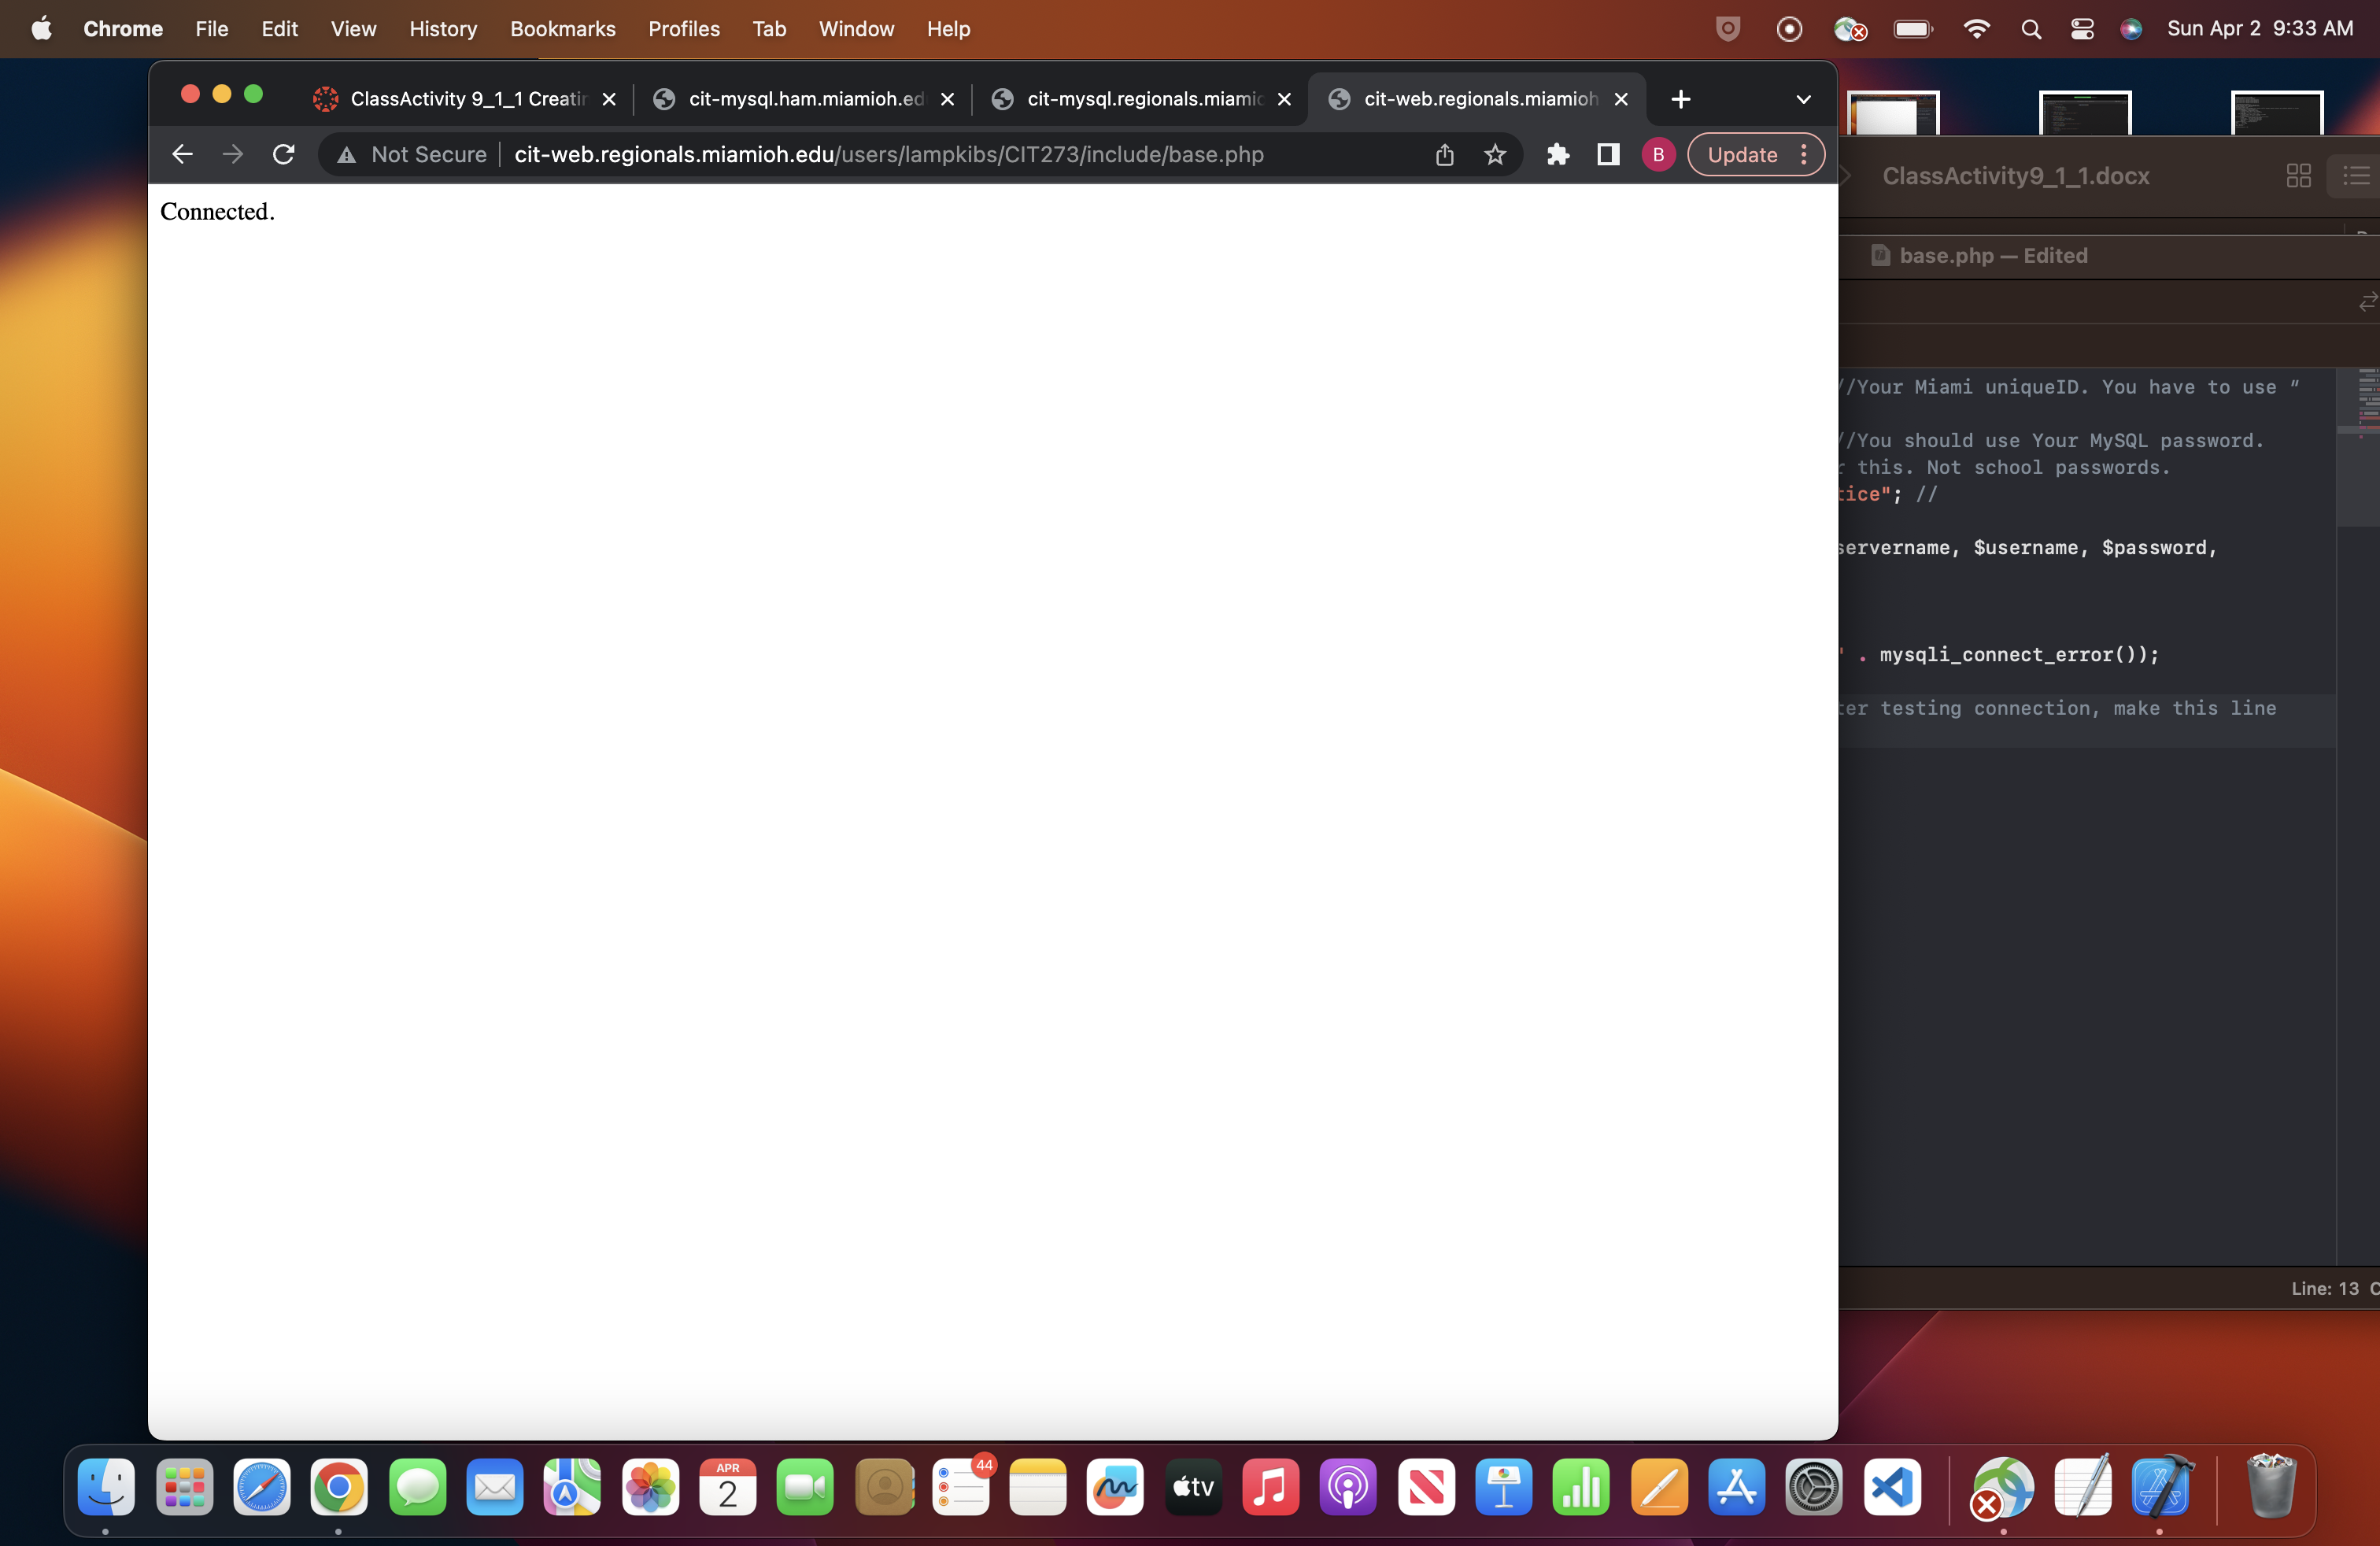Open Calendar showing APR 2
The image size is (2380, 1546).
click(x=727, y=1488)
